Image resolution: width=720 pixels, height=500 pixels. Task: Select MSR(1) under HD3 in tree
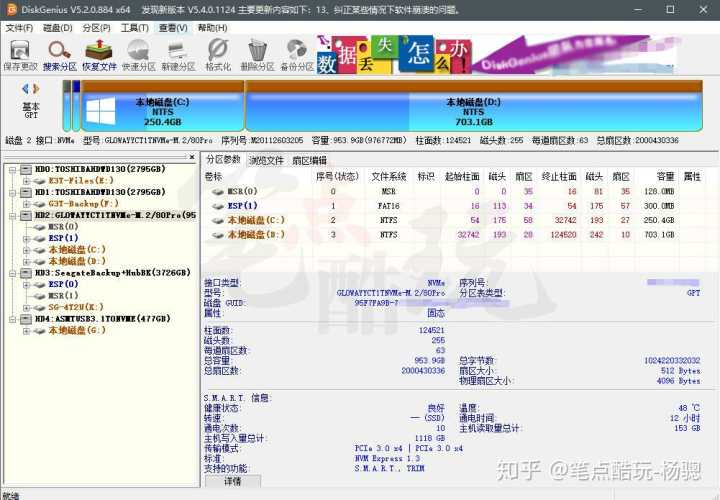(x=63, y=296)
